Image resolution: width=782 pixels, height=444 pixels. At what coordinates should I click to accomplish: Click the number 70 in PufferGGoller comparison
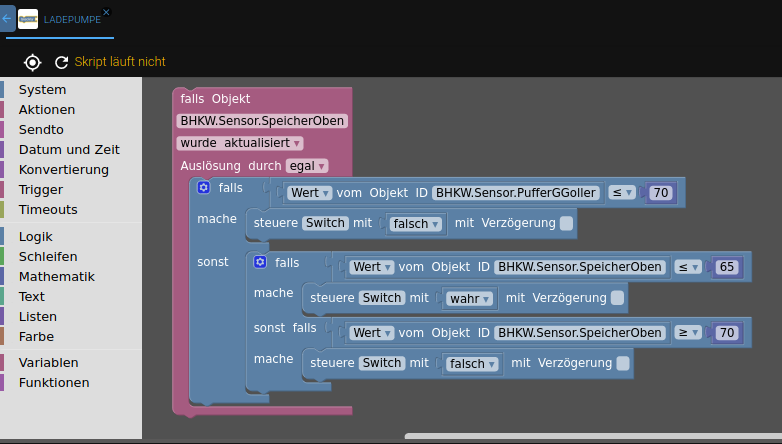(661, 193)
